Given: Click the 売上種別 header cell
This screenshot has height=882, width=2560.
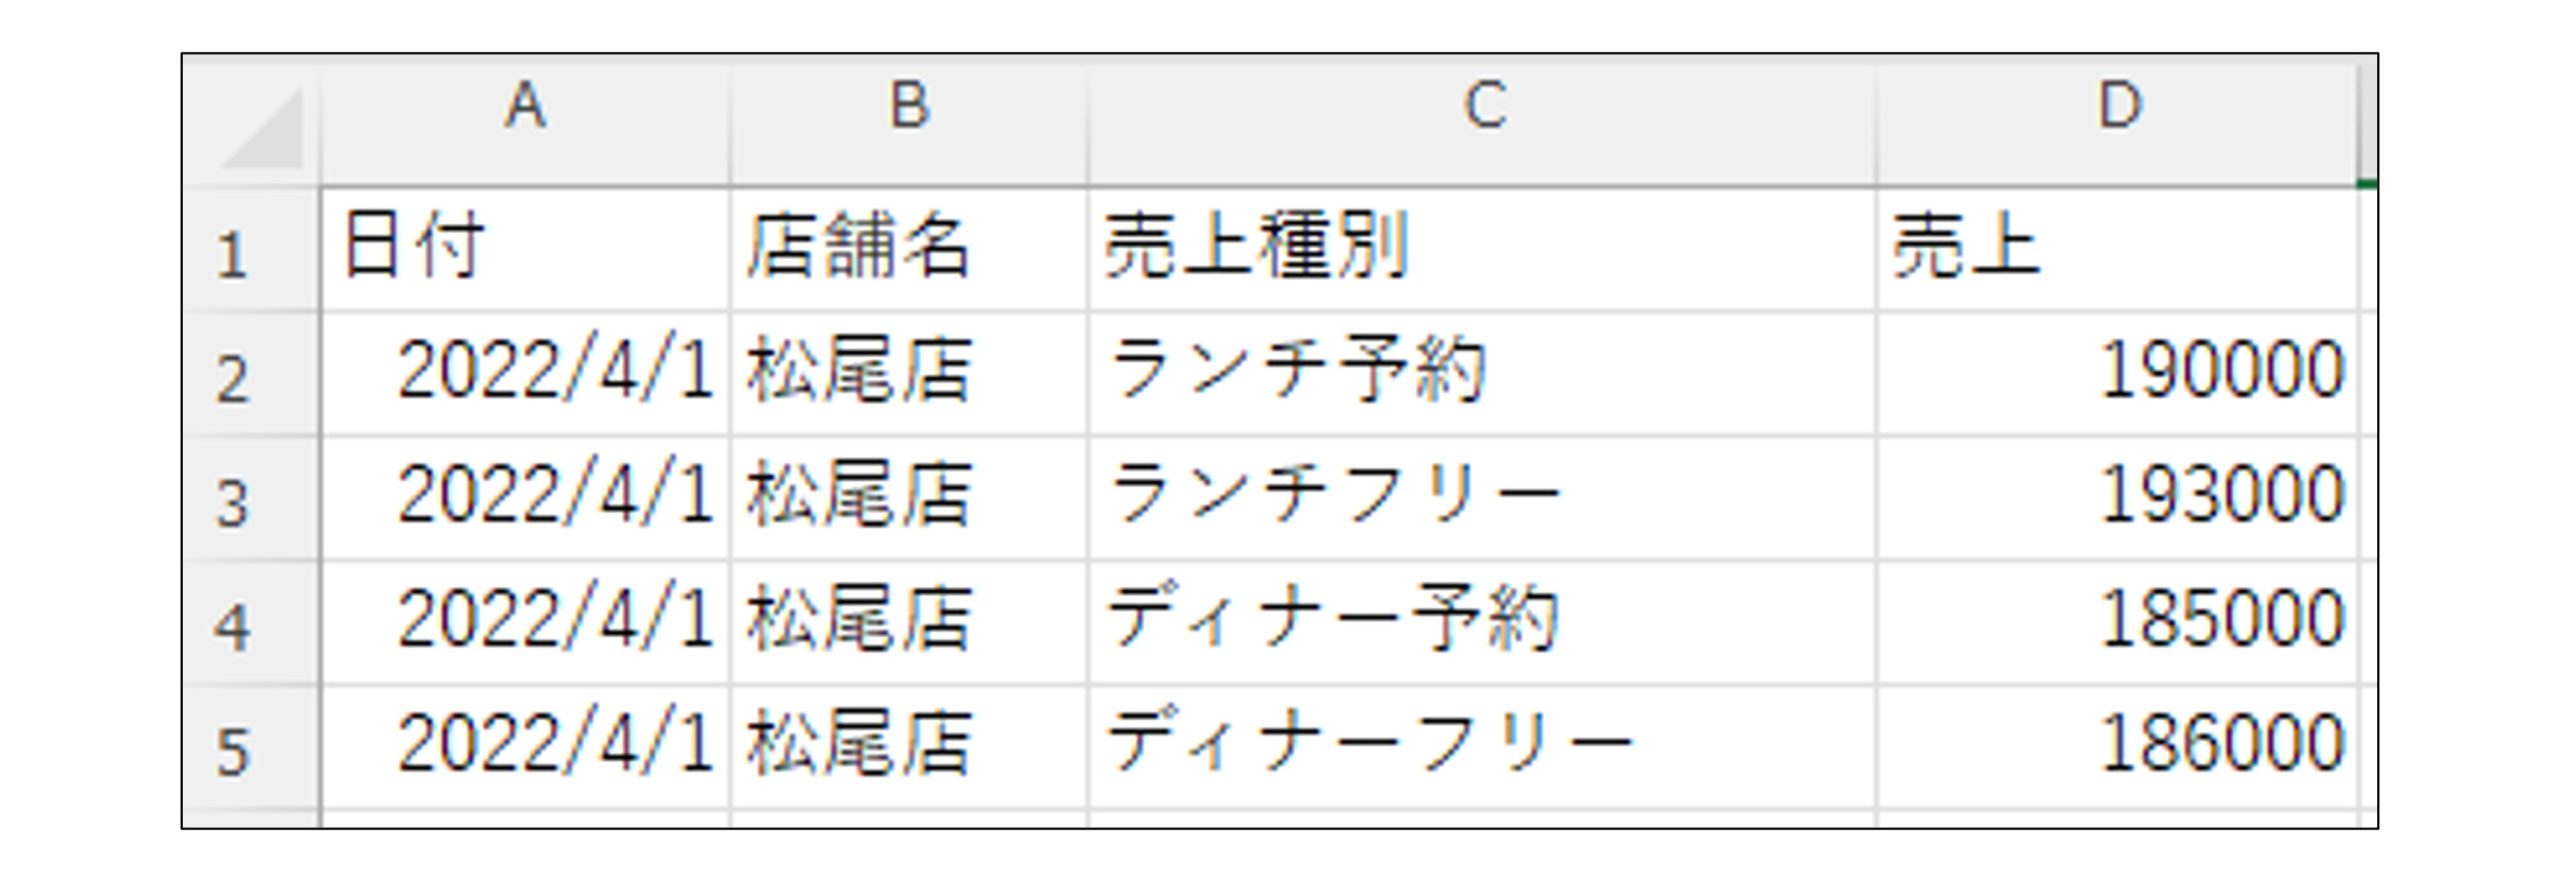Looking at the screenshot, I should click(1482, 249).
